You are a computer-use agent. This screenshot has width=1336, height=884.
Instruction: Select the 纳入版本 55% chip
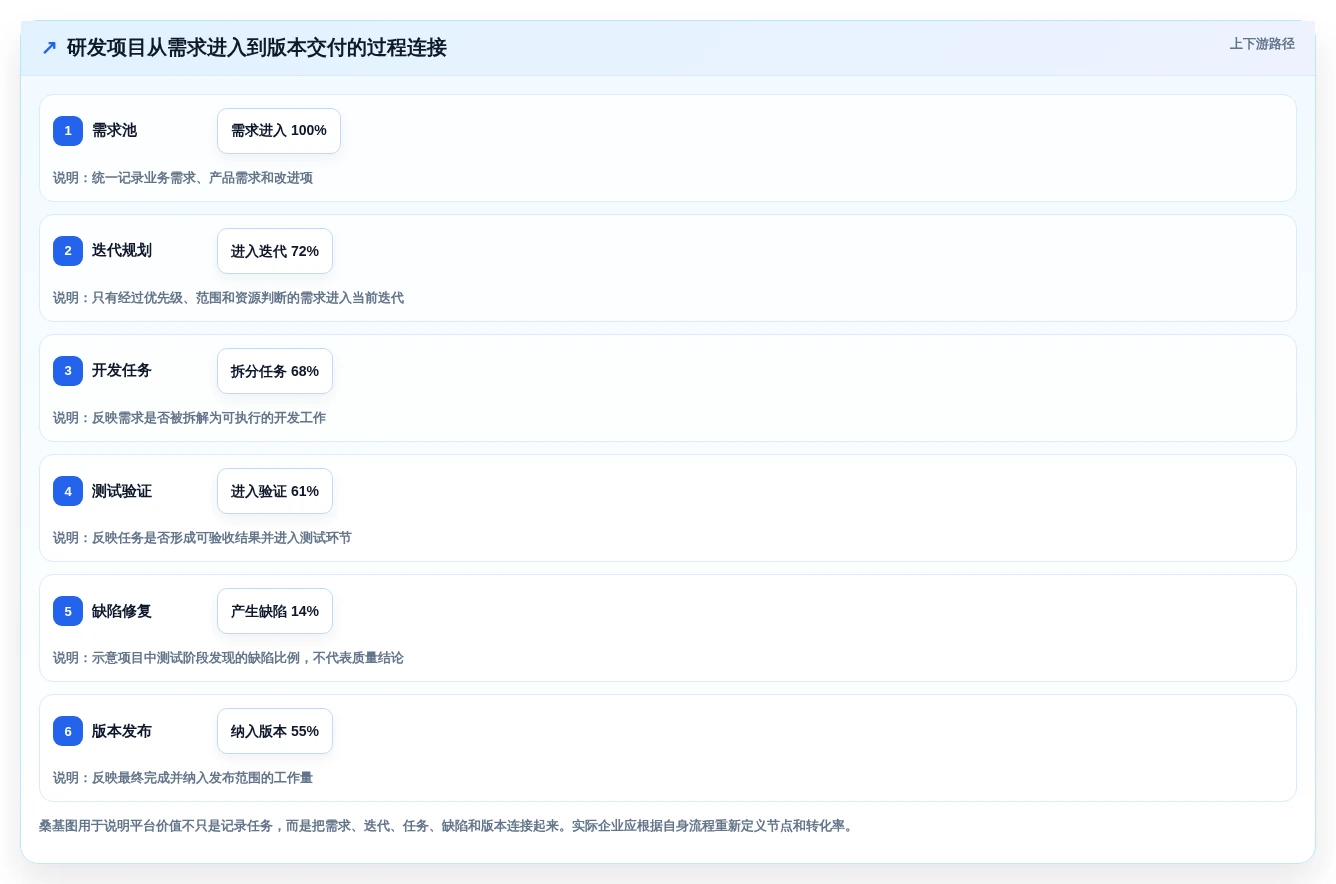click(x=275, y=731)
